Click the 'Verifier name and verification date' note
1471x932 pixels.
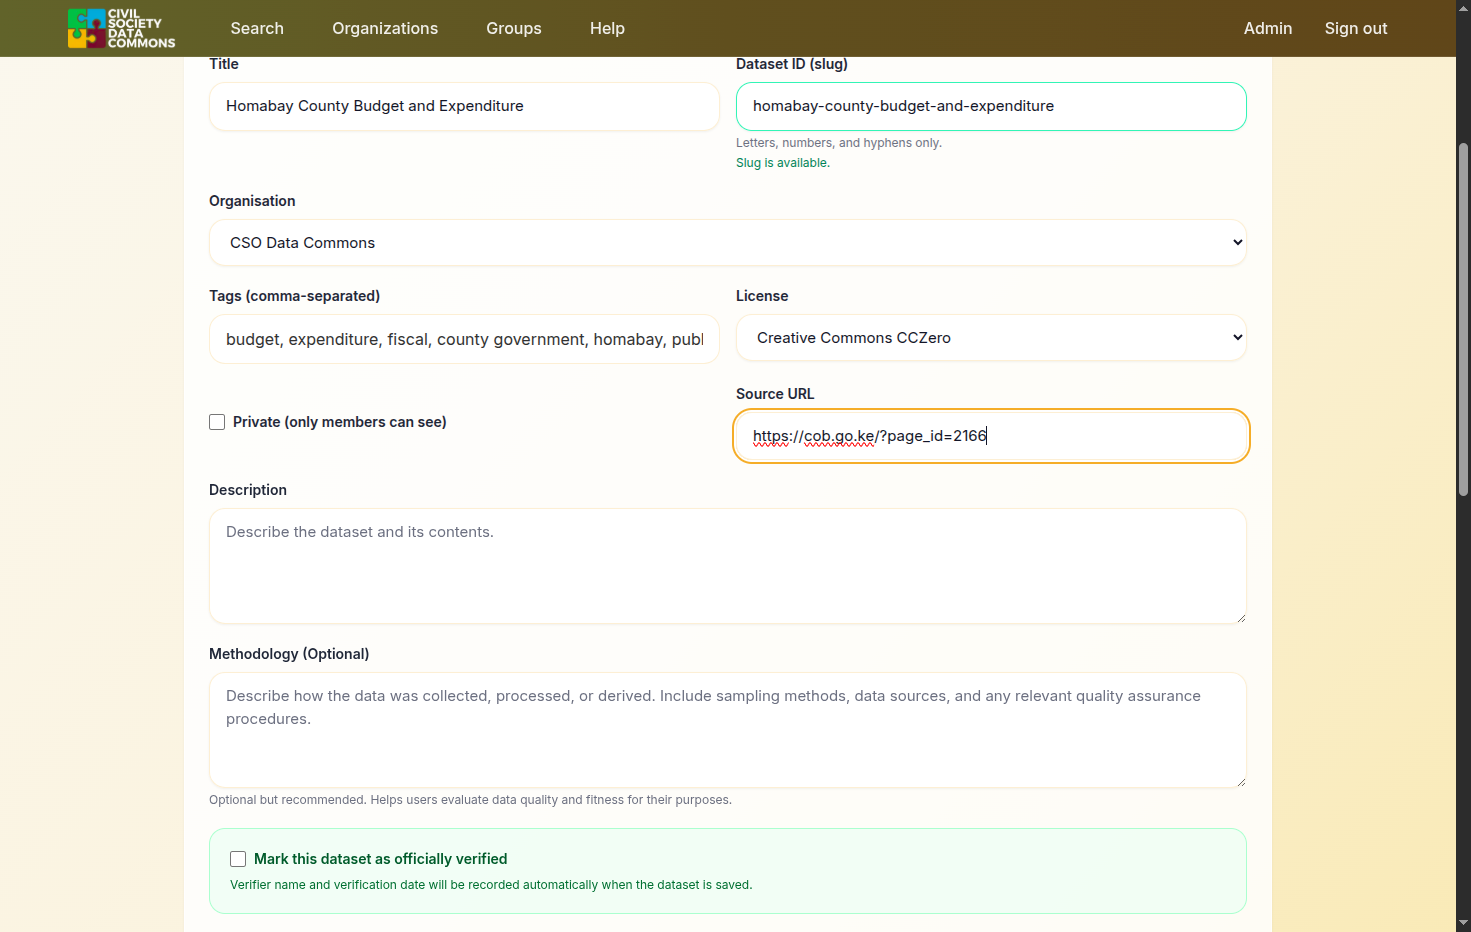click(x=491, y=885)
